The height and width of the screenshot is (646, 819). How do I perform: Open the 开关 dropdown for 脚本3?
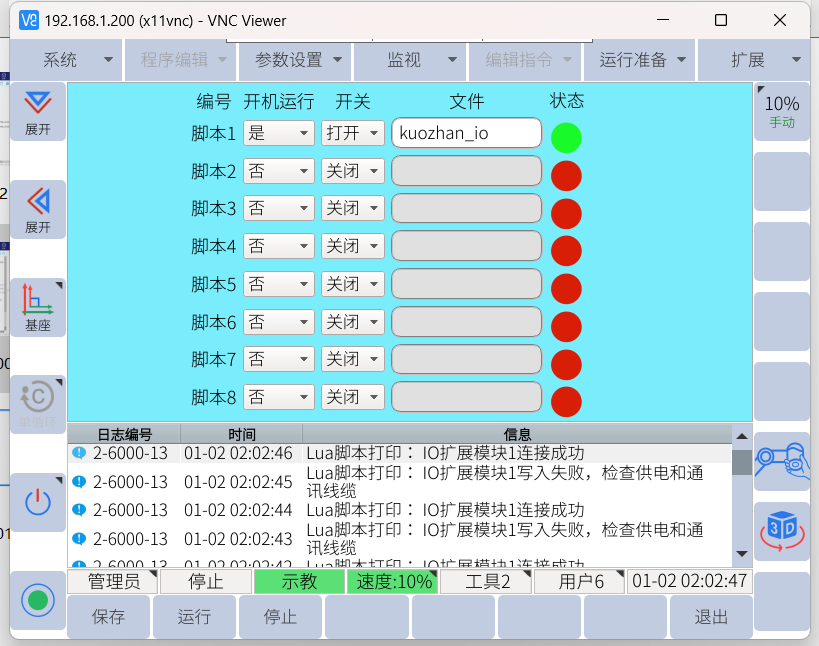click(x=352, y=208)
